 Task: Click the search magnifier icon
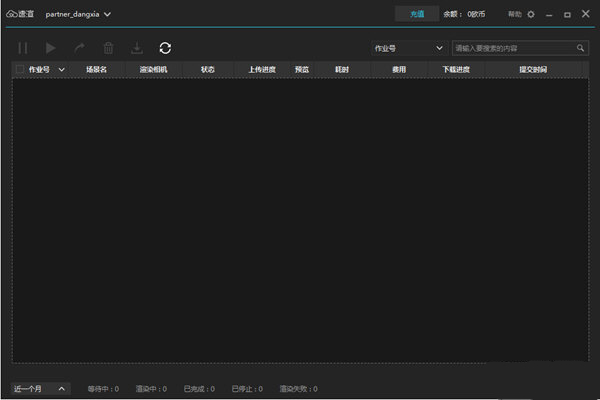click(580, 48)
